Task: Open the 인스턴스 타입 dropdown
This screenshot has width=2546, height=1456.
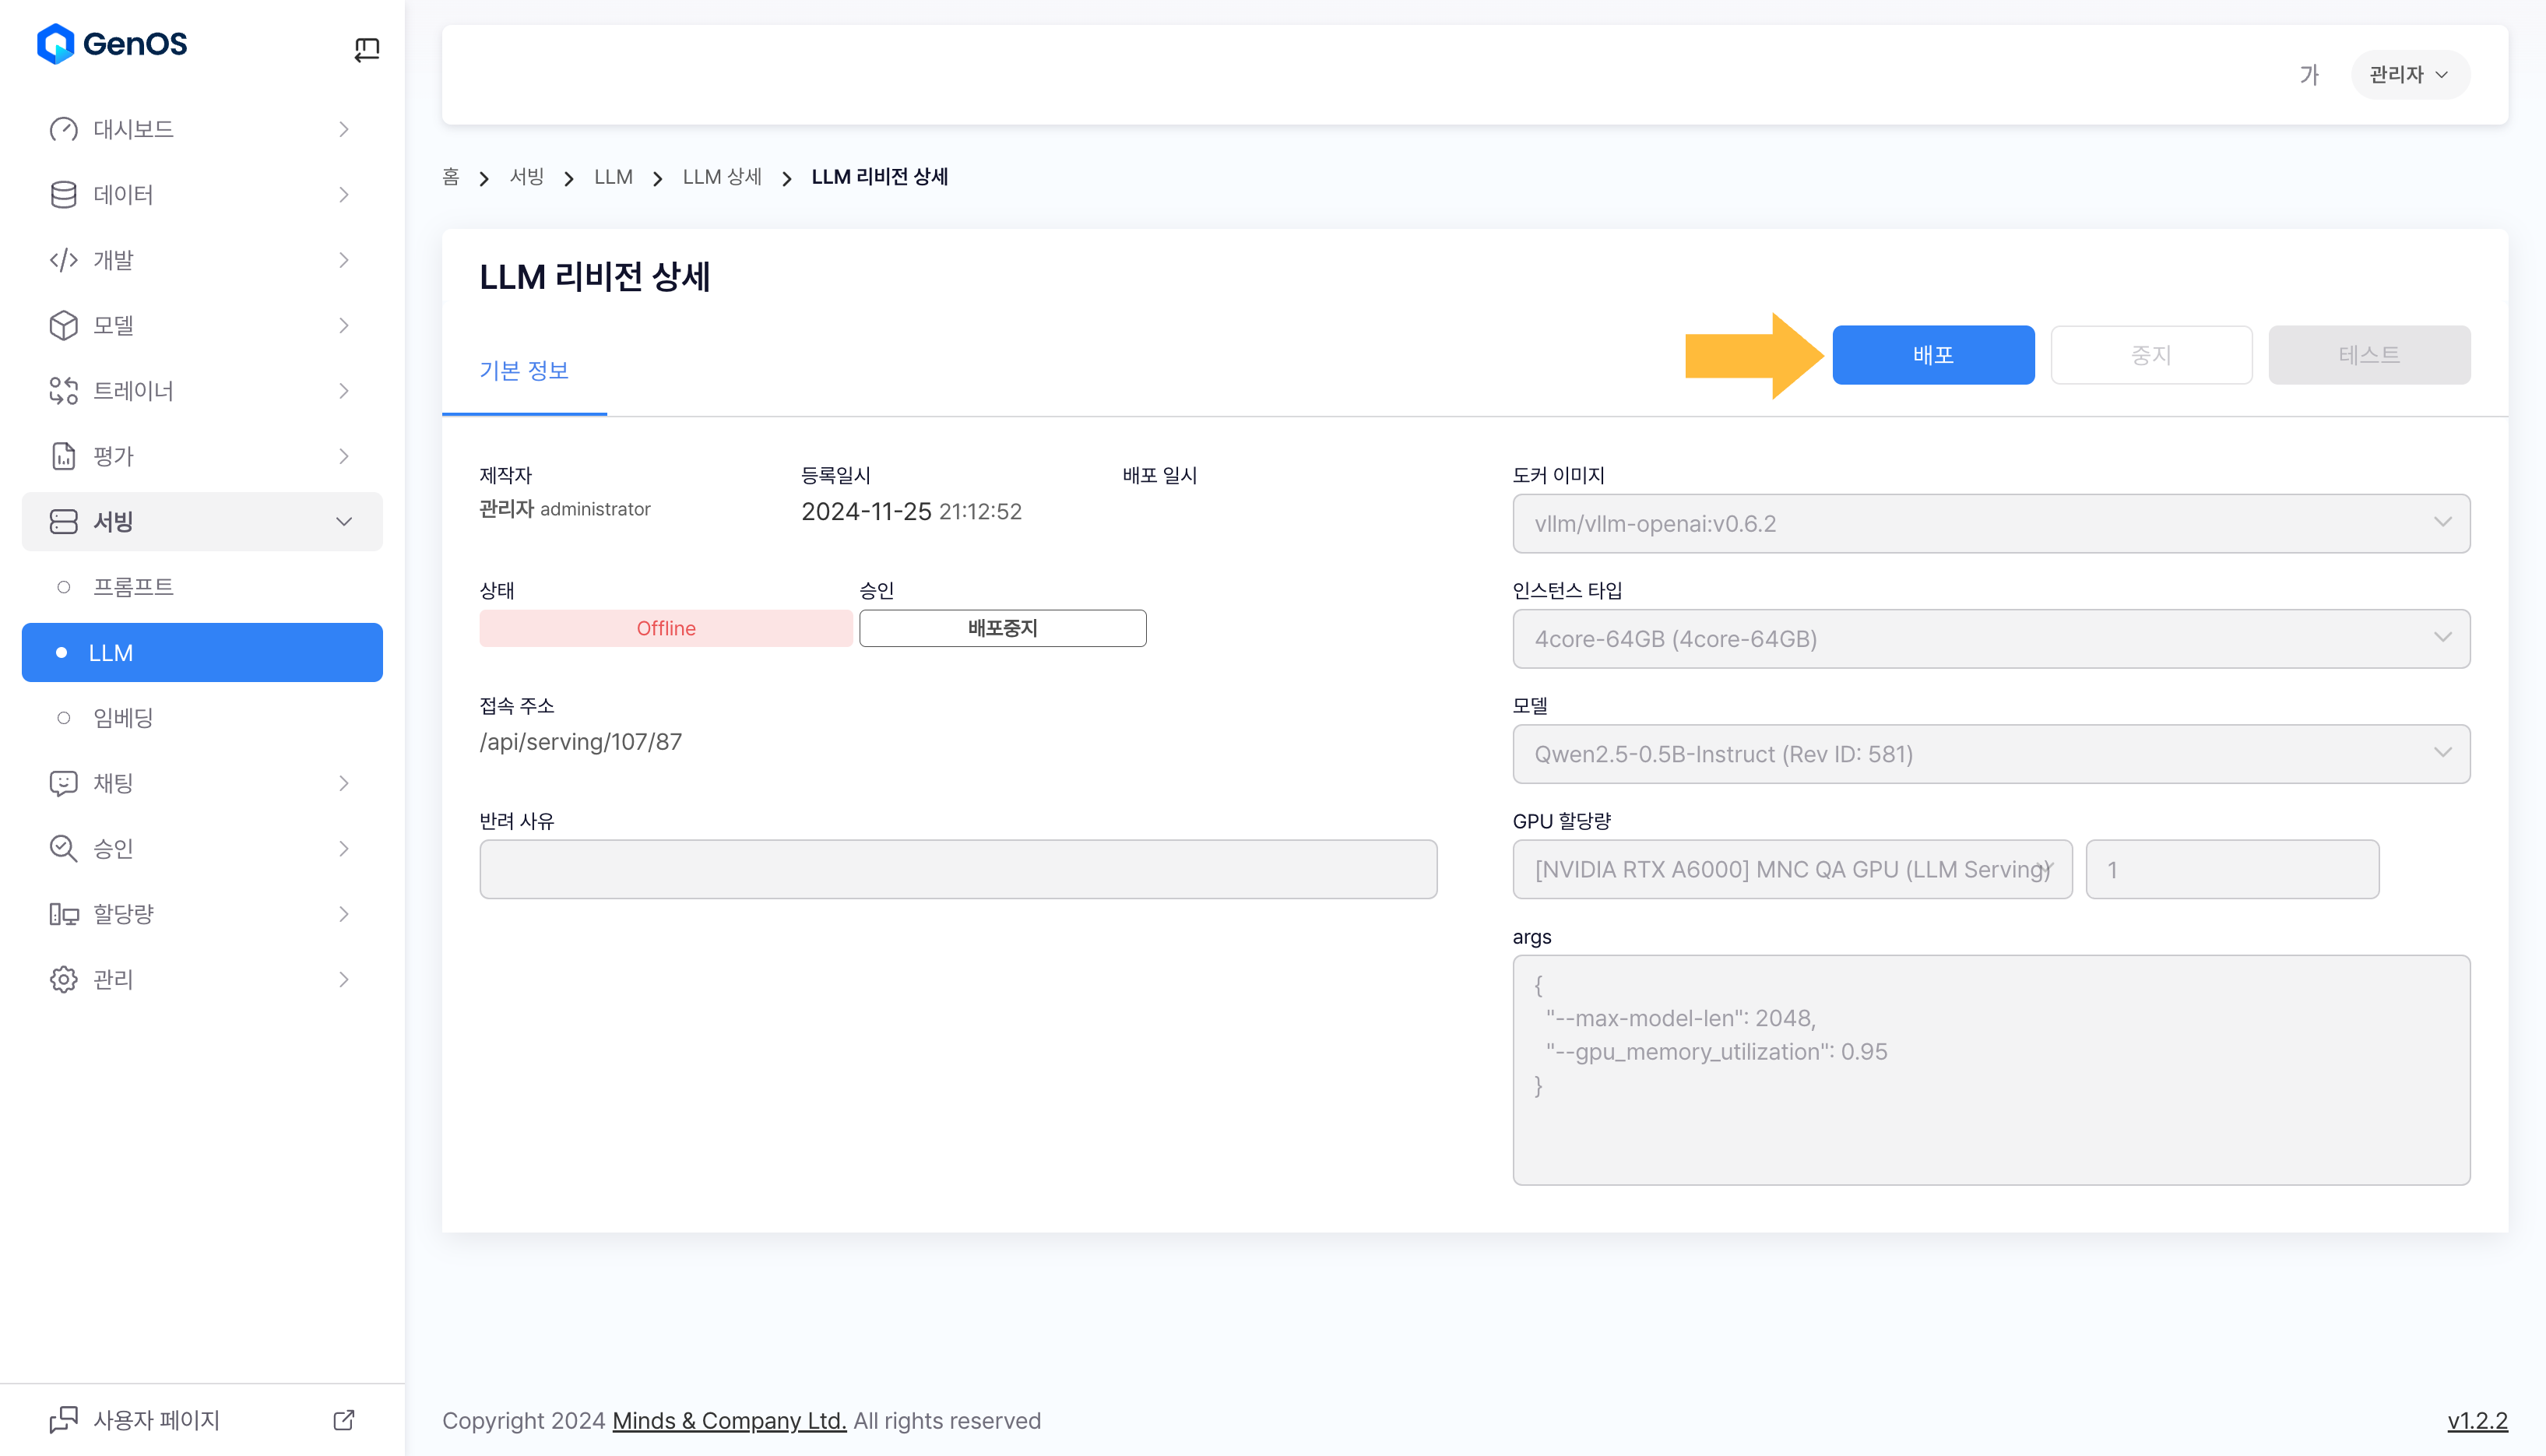Action: pos(1990,638)
